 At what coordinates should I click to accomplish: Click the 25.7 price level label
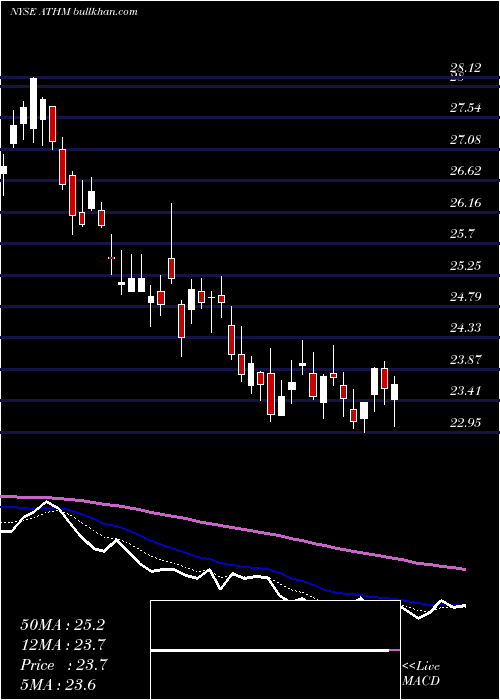[x=462, y=234]
